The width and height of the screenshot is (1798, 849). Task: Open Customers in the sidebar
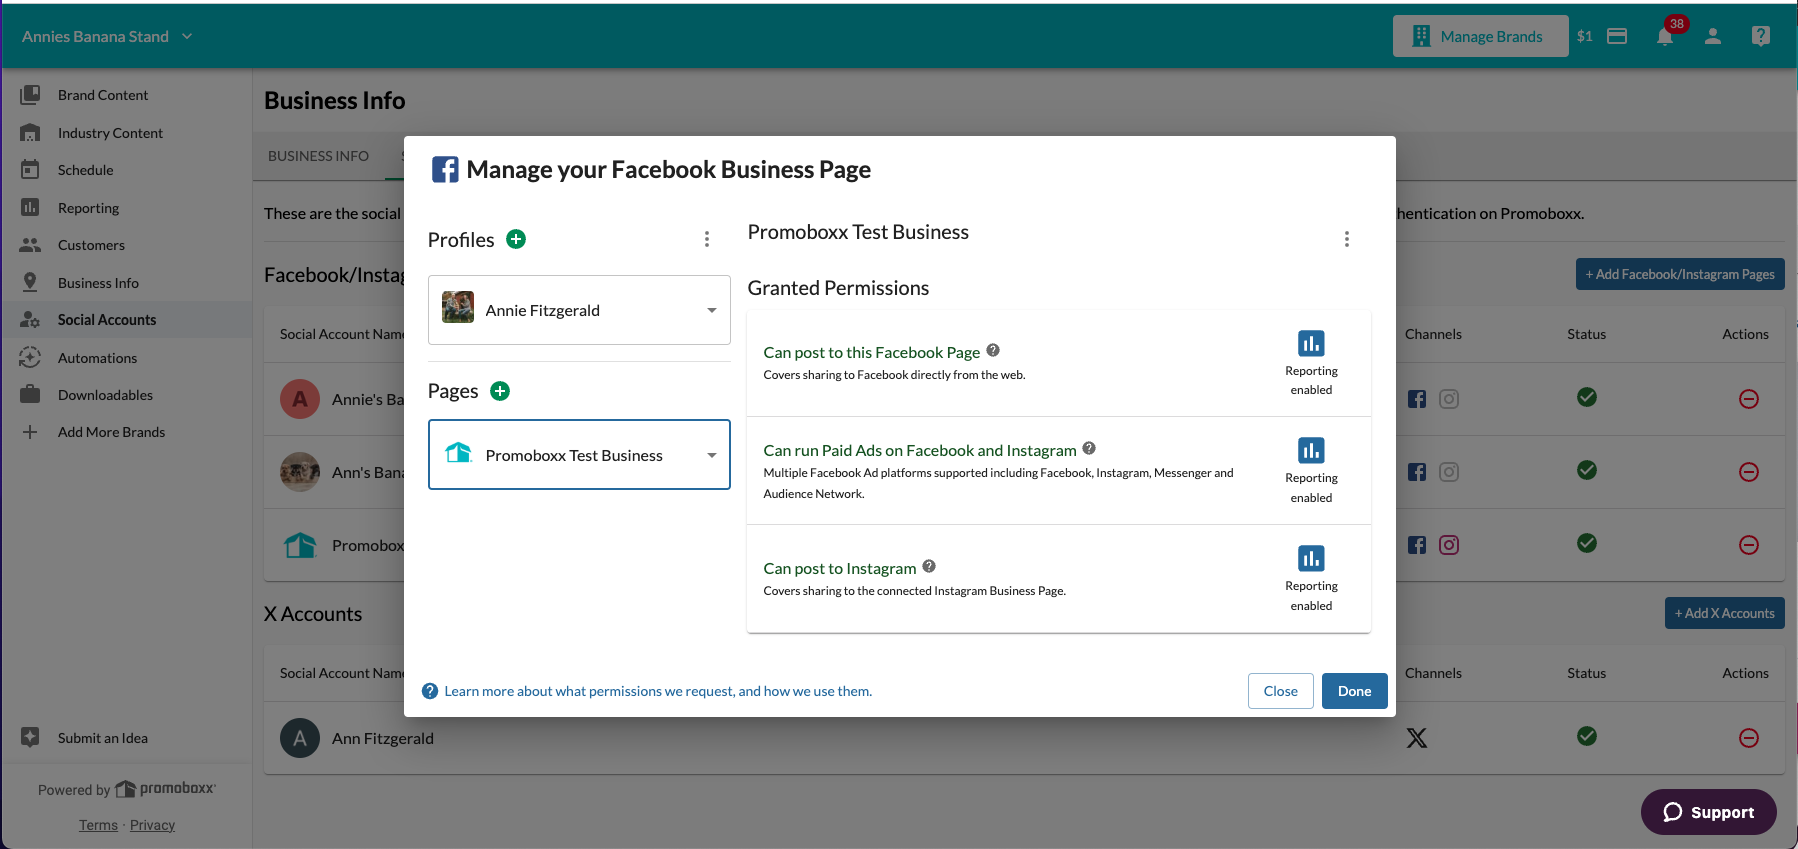91,245
